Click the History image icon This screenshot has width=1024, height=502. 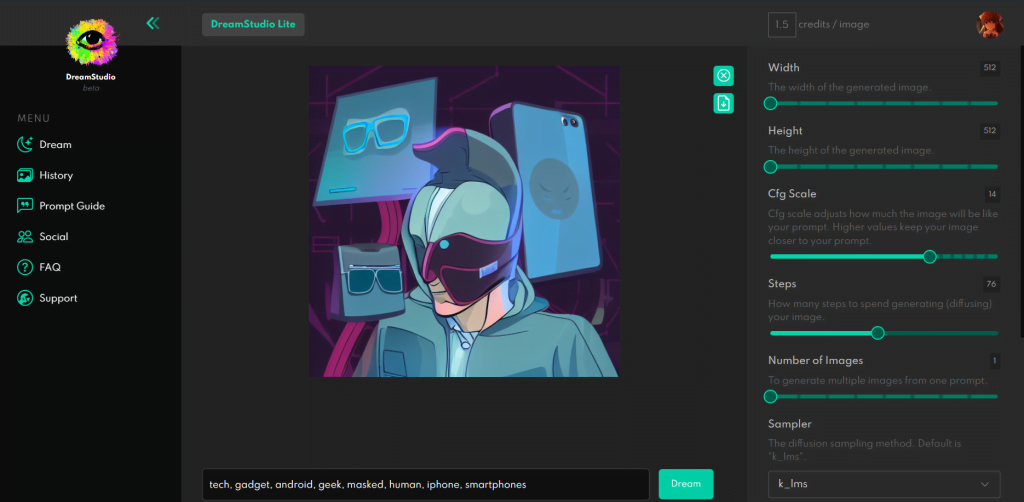click(x=25, y=176)
